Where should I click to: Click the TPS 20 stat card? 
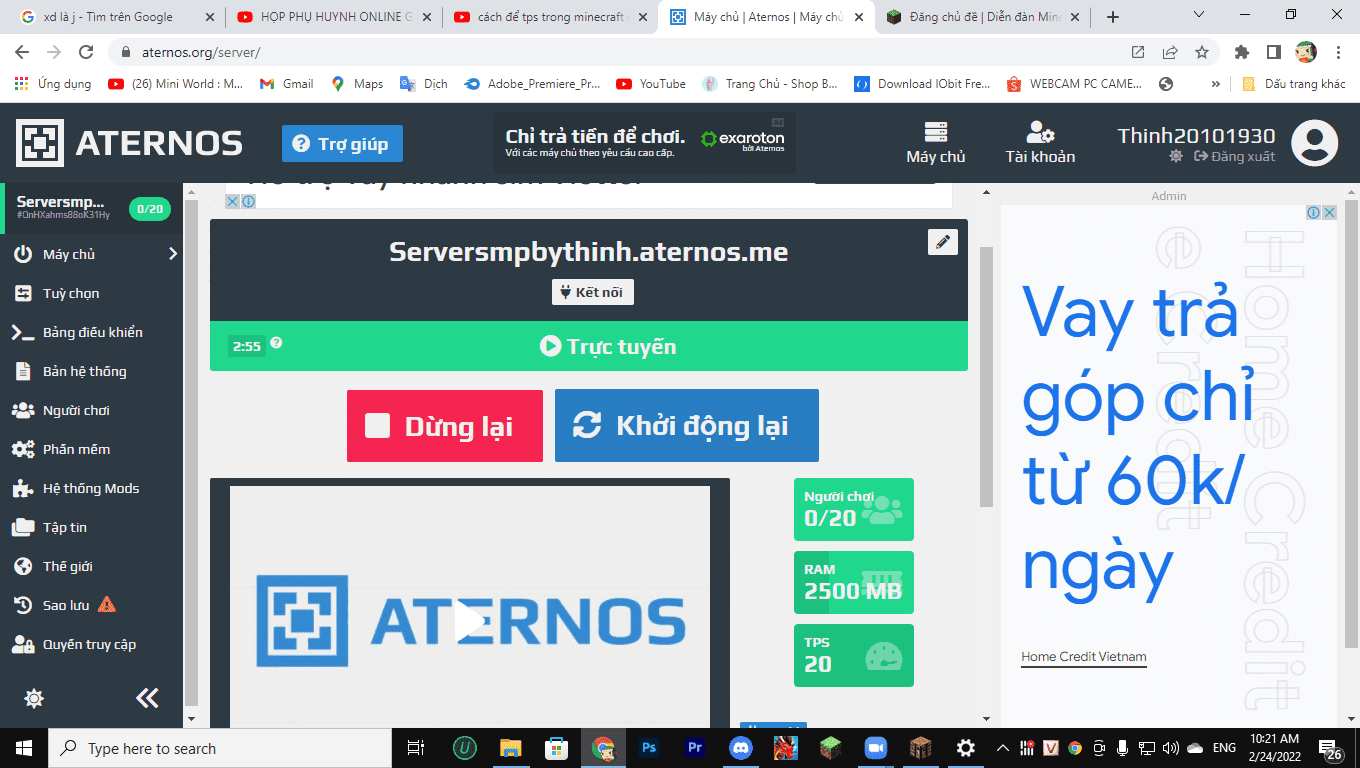(854, 655)
